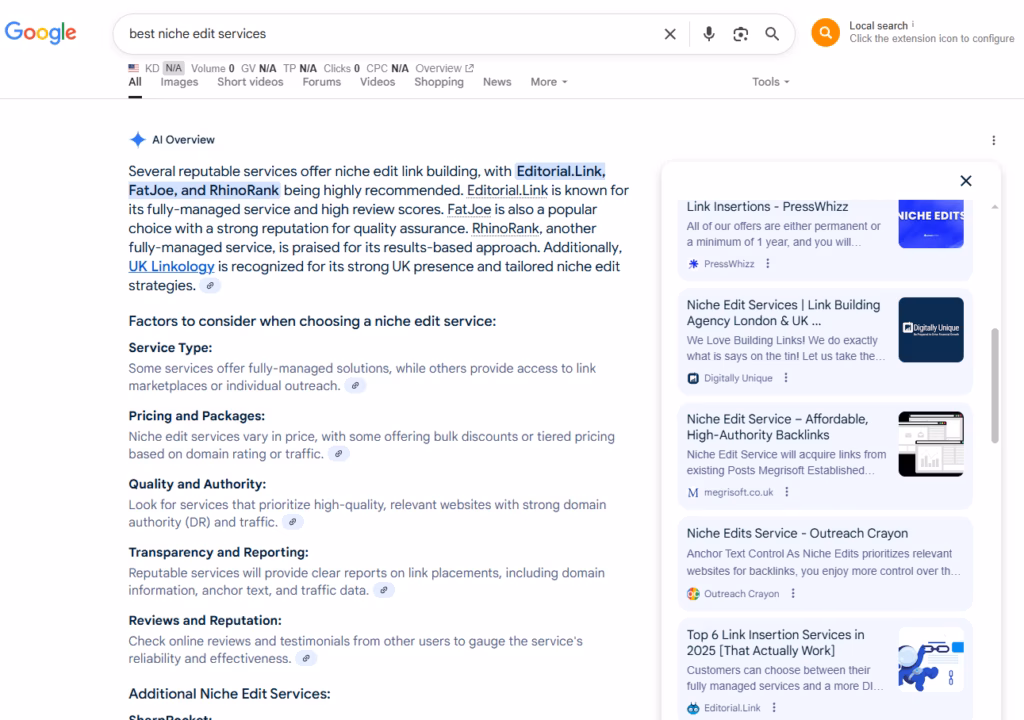Click the PressWhizz favicon
Image resolution: width=1024 pixels, height=720 pixels.
(693, 264)
